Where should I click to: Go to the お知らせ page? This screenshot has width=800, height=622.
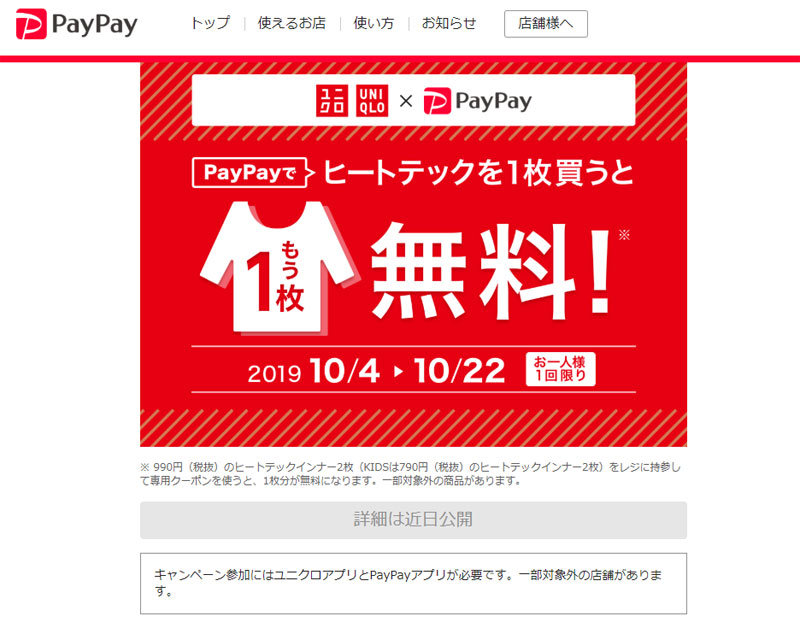click(x=448, y=23)
